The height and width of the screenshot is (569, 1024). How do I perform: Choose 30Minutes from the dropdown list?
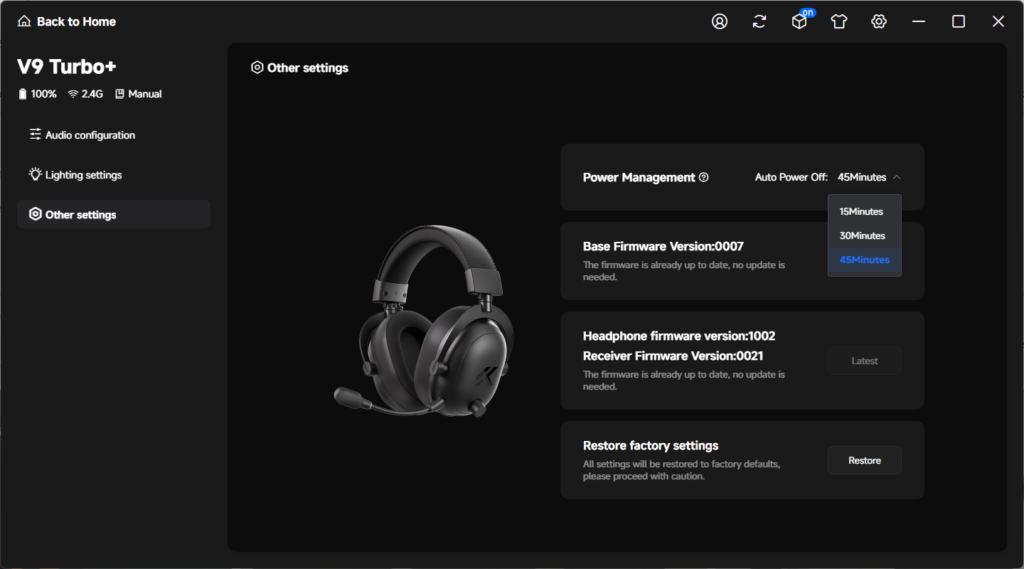pos(864,236)
